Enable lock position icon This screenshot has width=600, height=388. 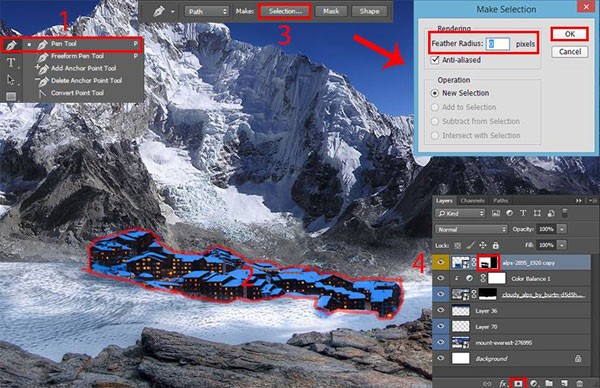point(483,245)
